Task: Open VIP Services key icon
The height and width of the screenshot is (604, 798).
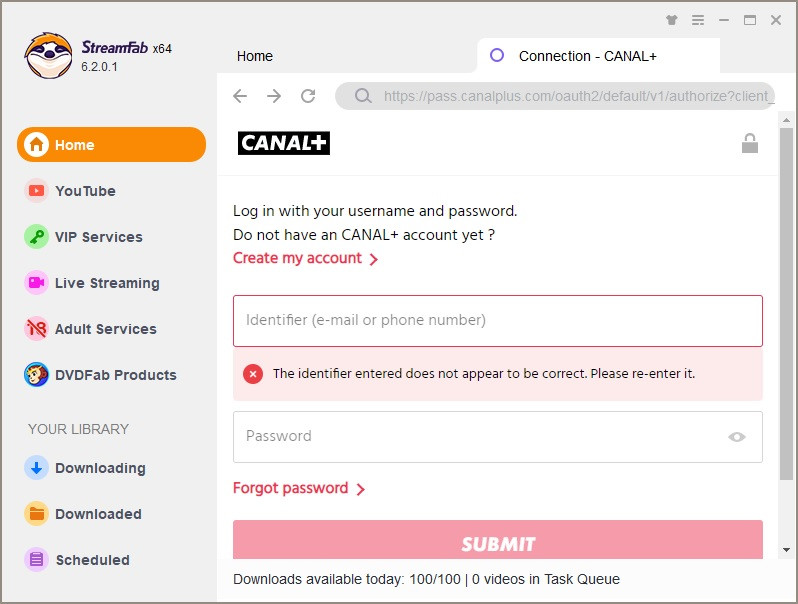Action: (37, 237)
